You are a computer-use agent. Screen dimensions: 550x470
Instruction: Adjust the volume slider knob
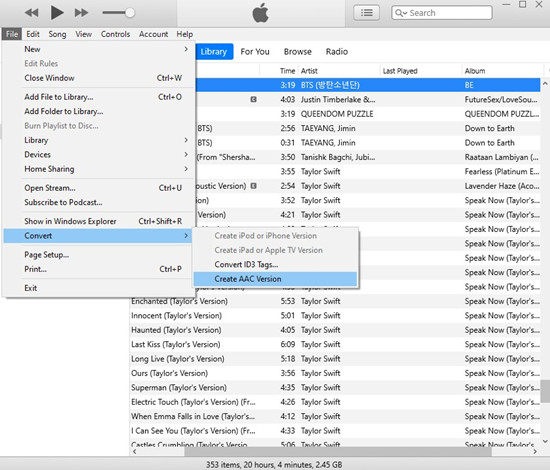tap(130, 13)
